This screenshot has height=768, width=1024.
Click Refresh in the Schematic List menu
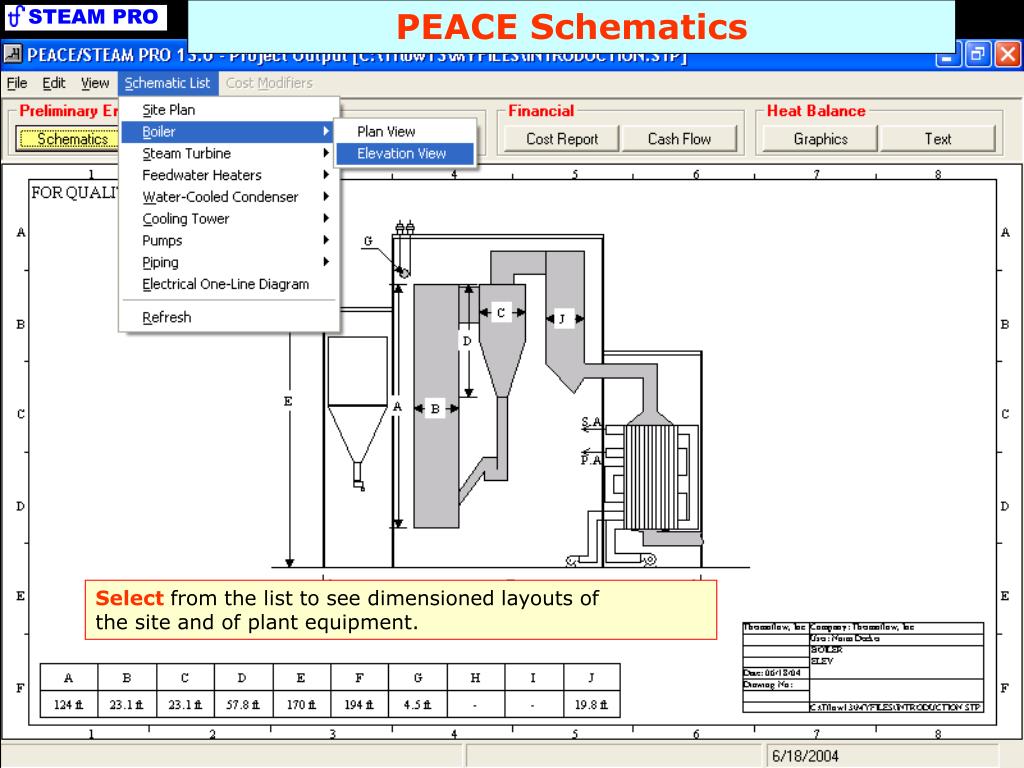point(229,317)
